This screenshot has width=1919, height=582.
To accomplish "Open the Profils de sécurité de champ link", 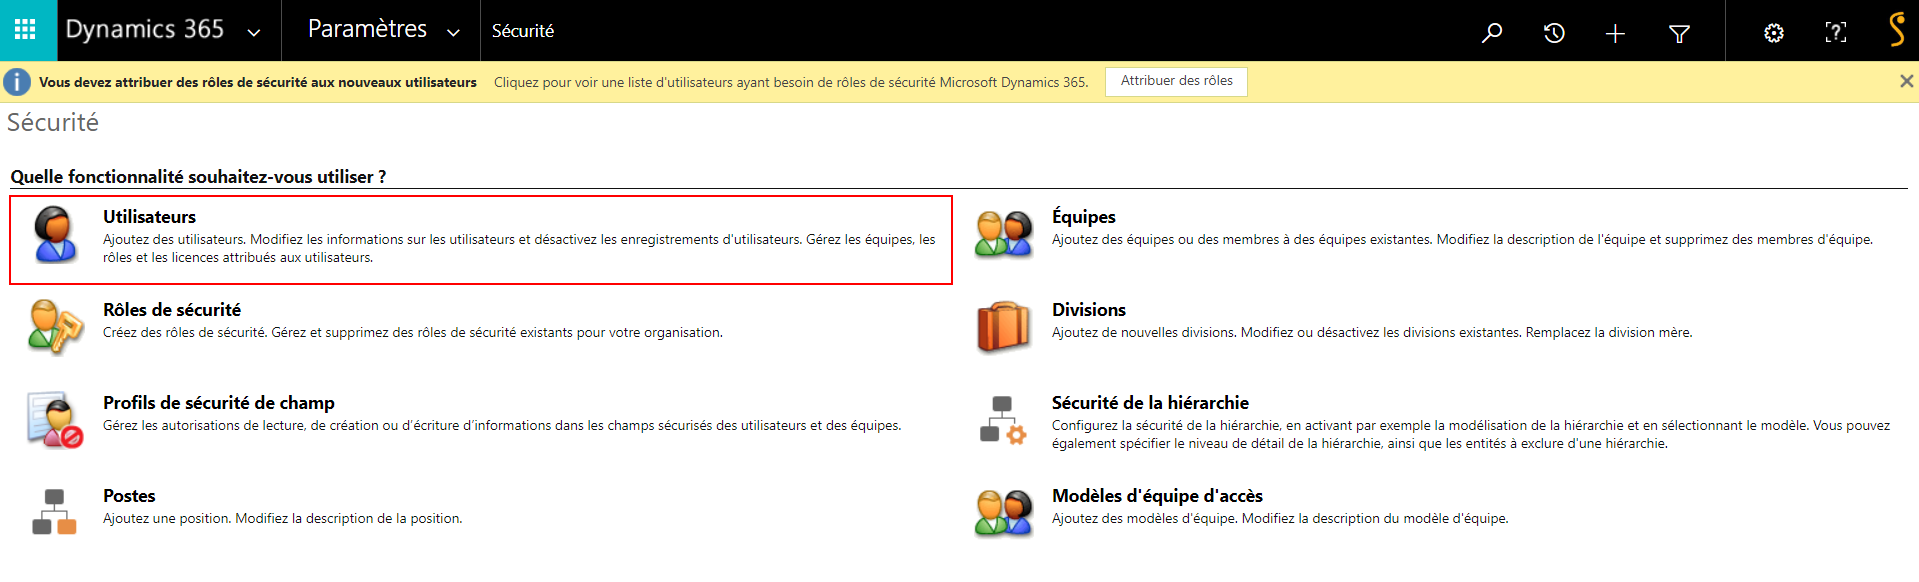I will (219, 403).
